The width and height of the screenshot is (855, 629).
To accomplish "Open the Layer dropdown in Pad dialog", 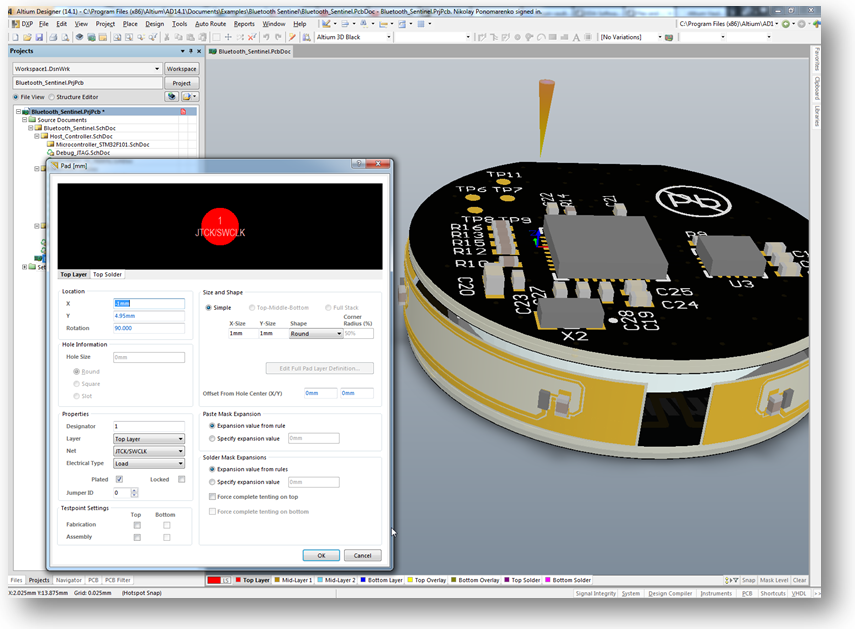I will click(x=149, y=439).
